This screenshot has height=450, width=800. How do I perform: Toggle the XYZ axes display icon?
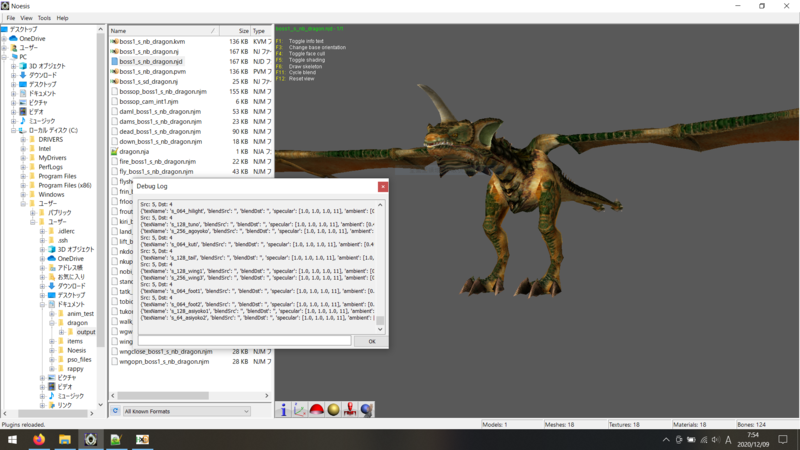pyautogui.click(x=300, y=410)
